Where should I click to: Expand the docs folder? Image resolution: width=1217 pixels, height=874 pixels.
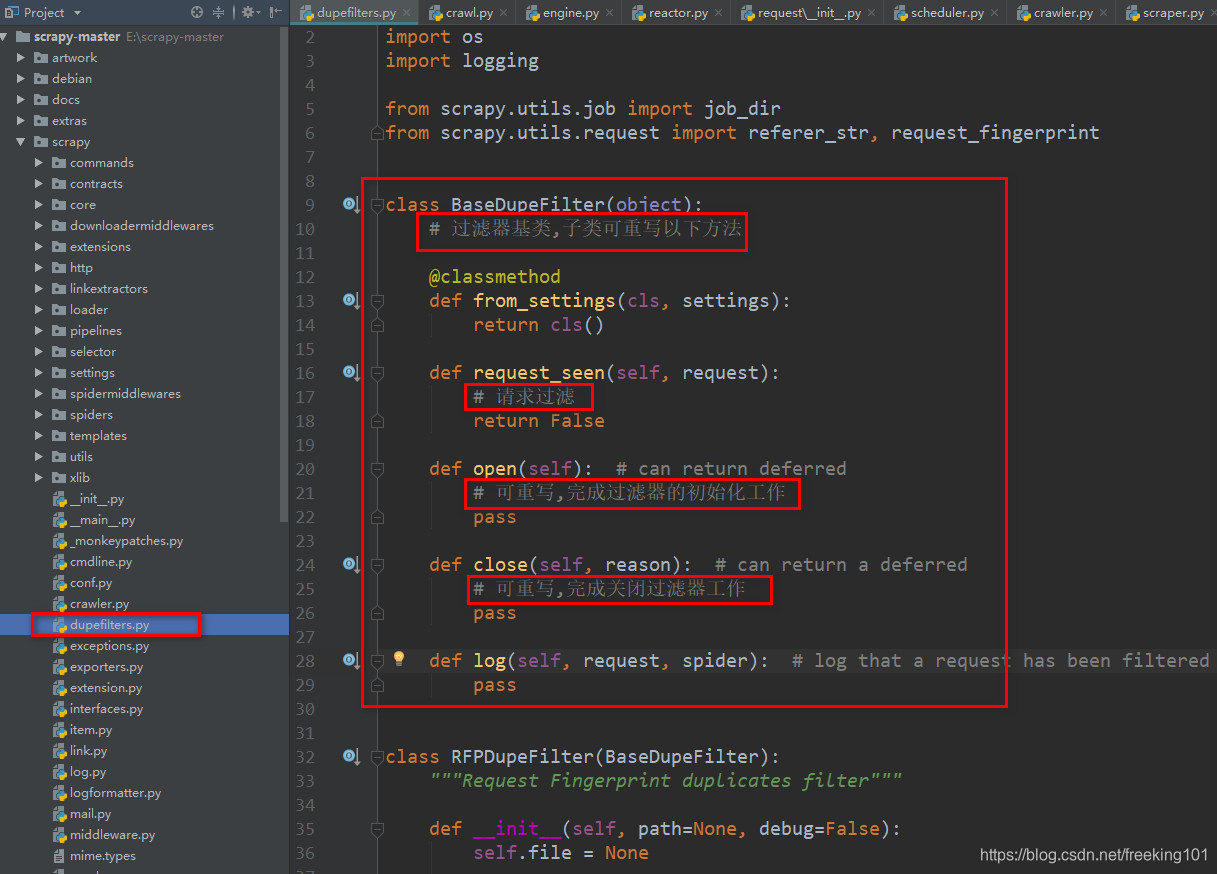pos(22,100)
